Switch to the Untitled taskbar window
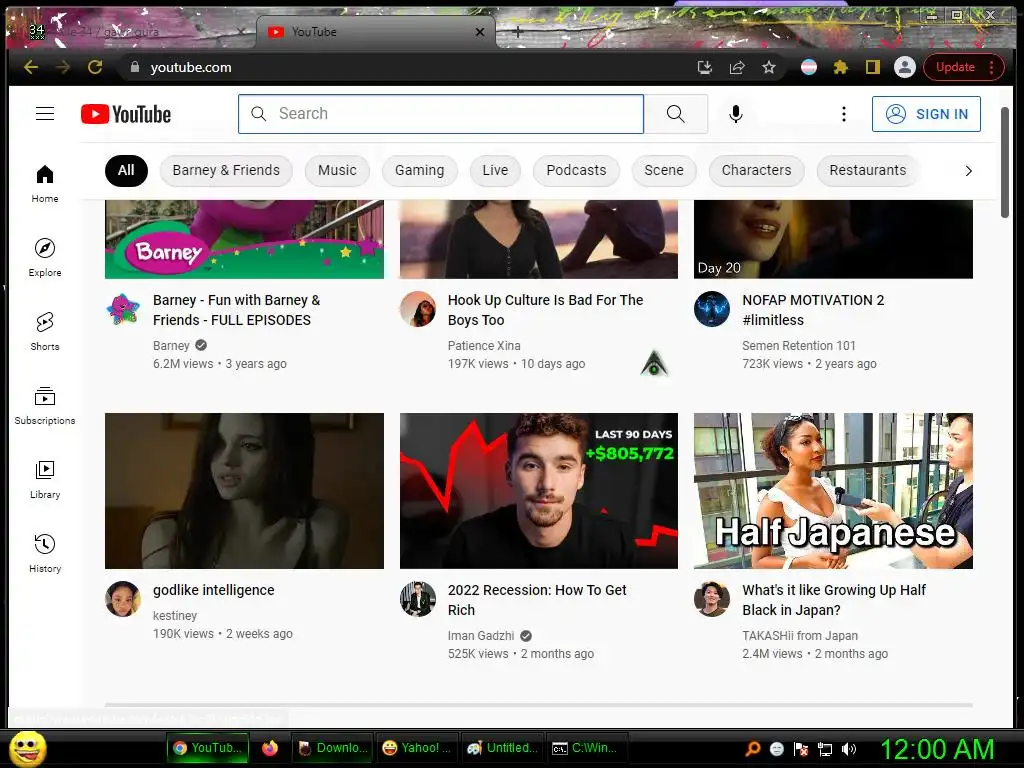Screen dimensions: 1024x768 502,748
